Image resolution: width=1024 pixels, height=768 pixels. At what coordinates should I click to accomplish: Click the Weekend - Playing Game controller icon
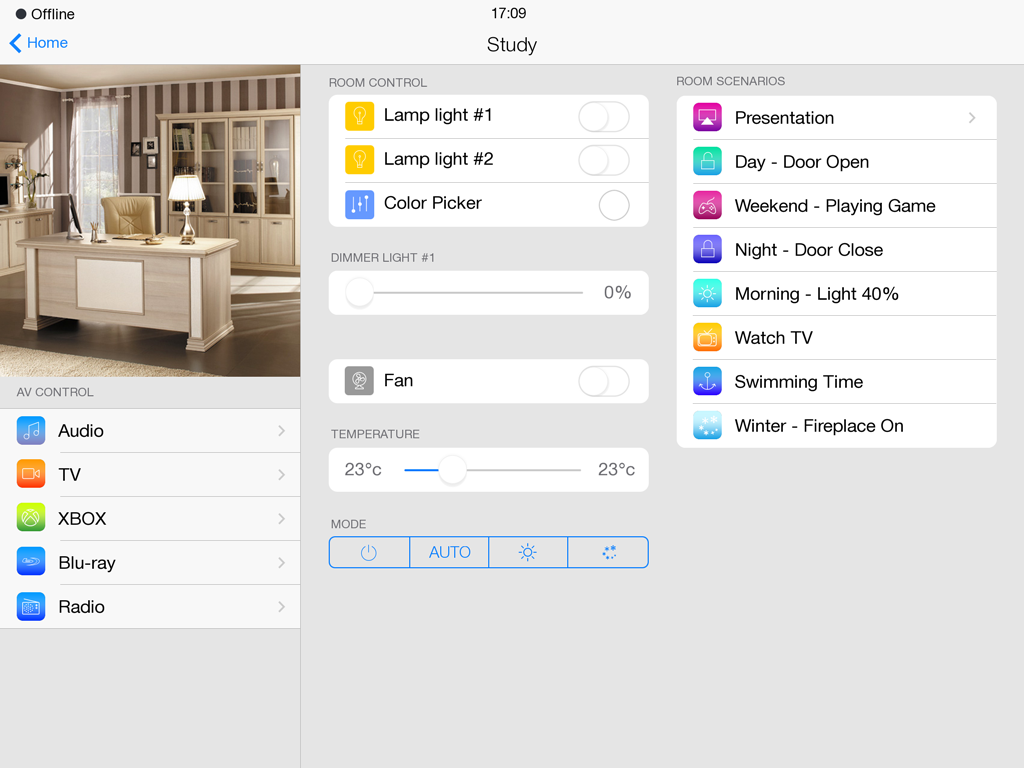point(707,206)
